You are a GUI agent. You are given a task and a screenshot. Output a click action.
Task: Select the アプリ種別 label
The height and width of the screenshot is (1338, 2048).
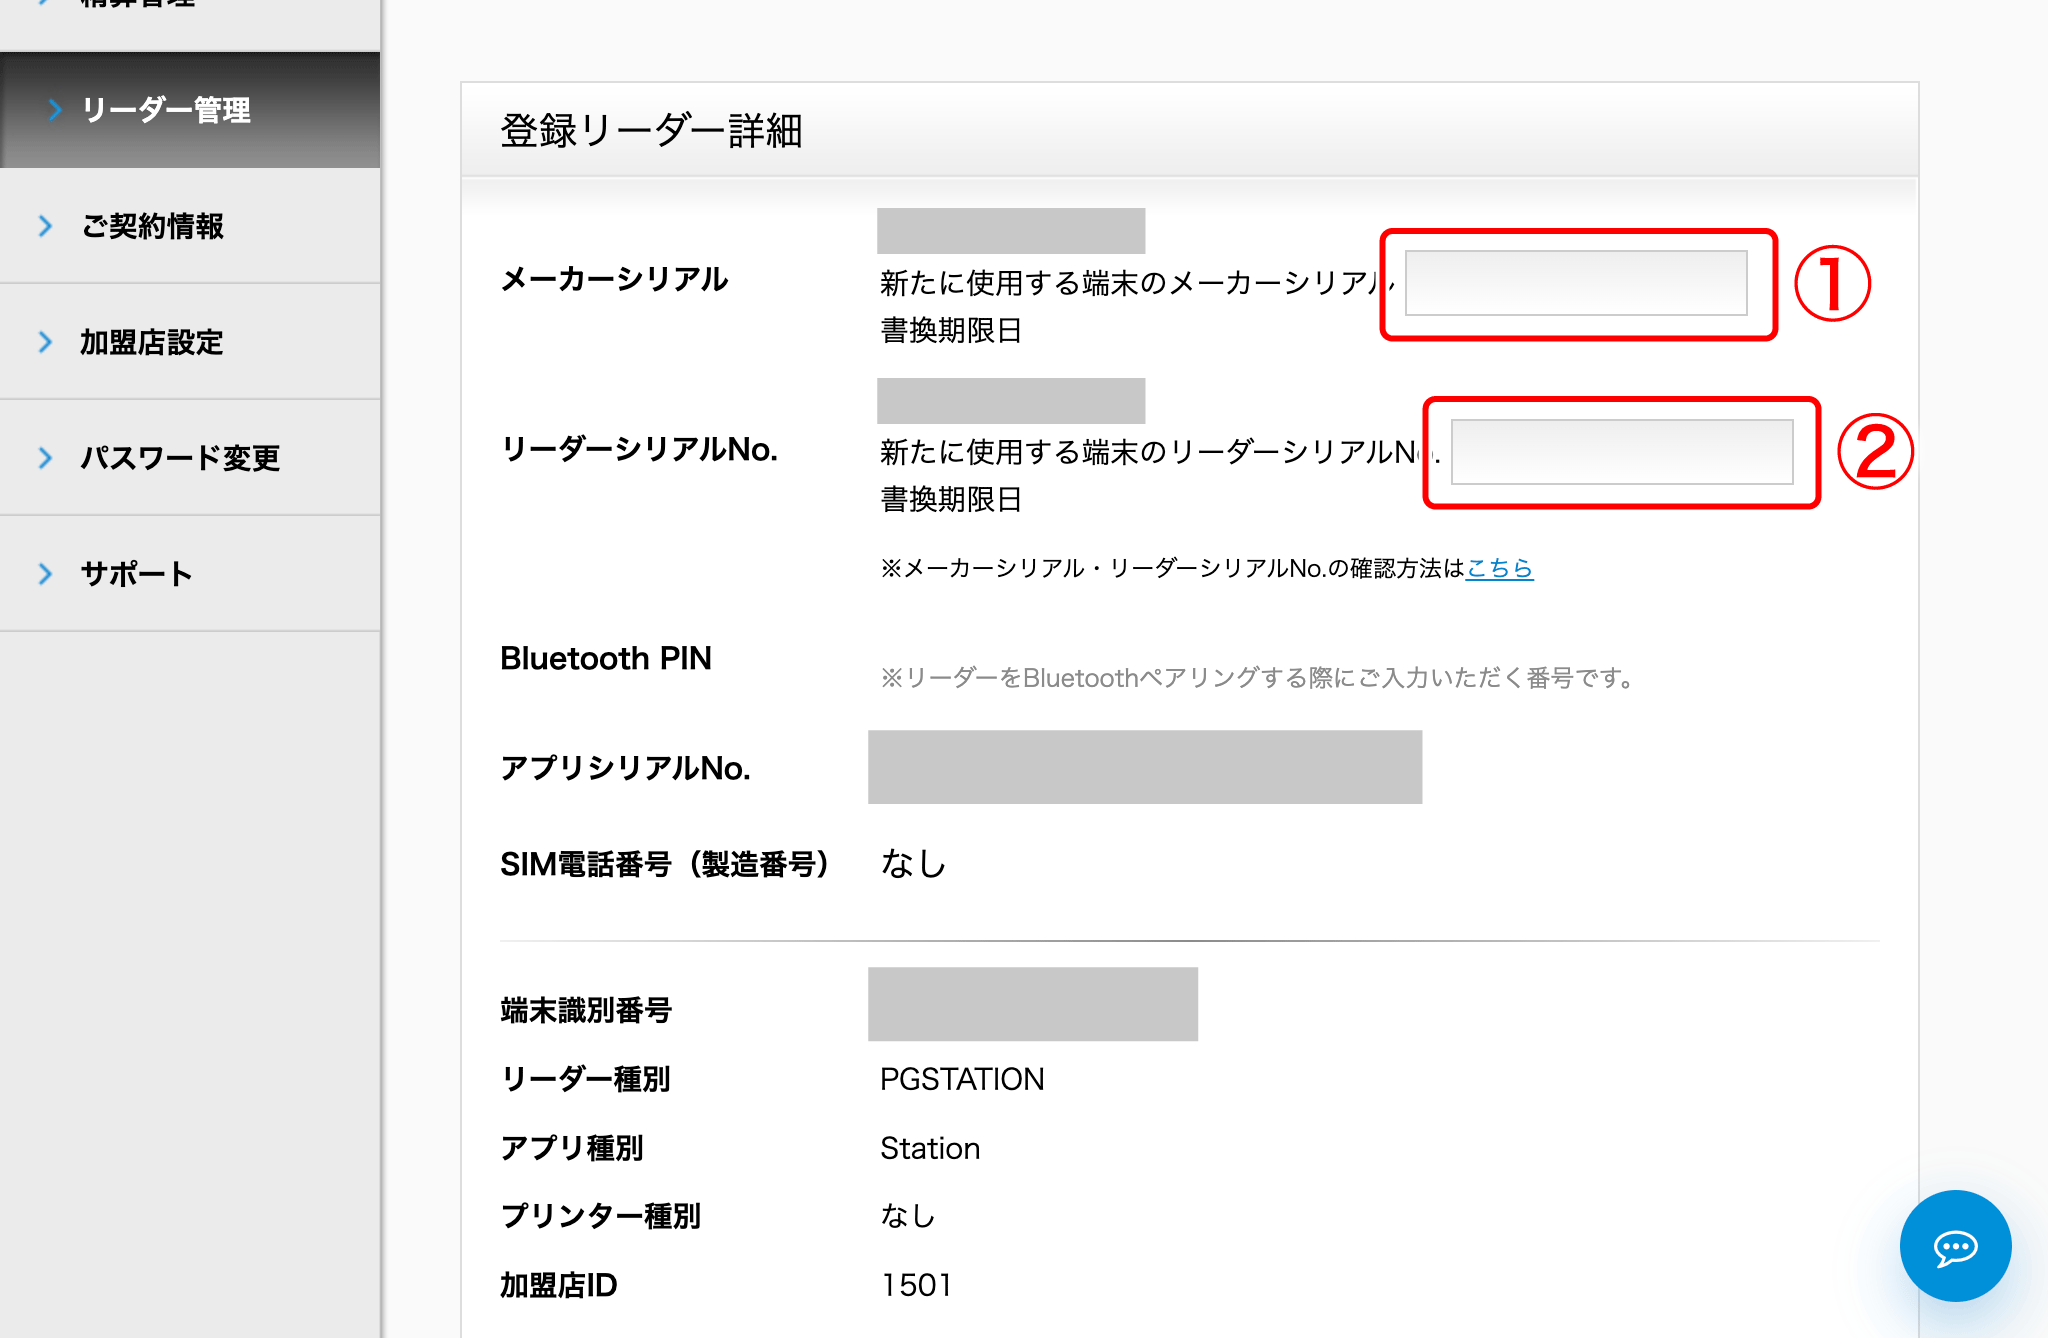[x=571, y=1148]
